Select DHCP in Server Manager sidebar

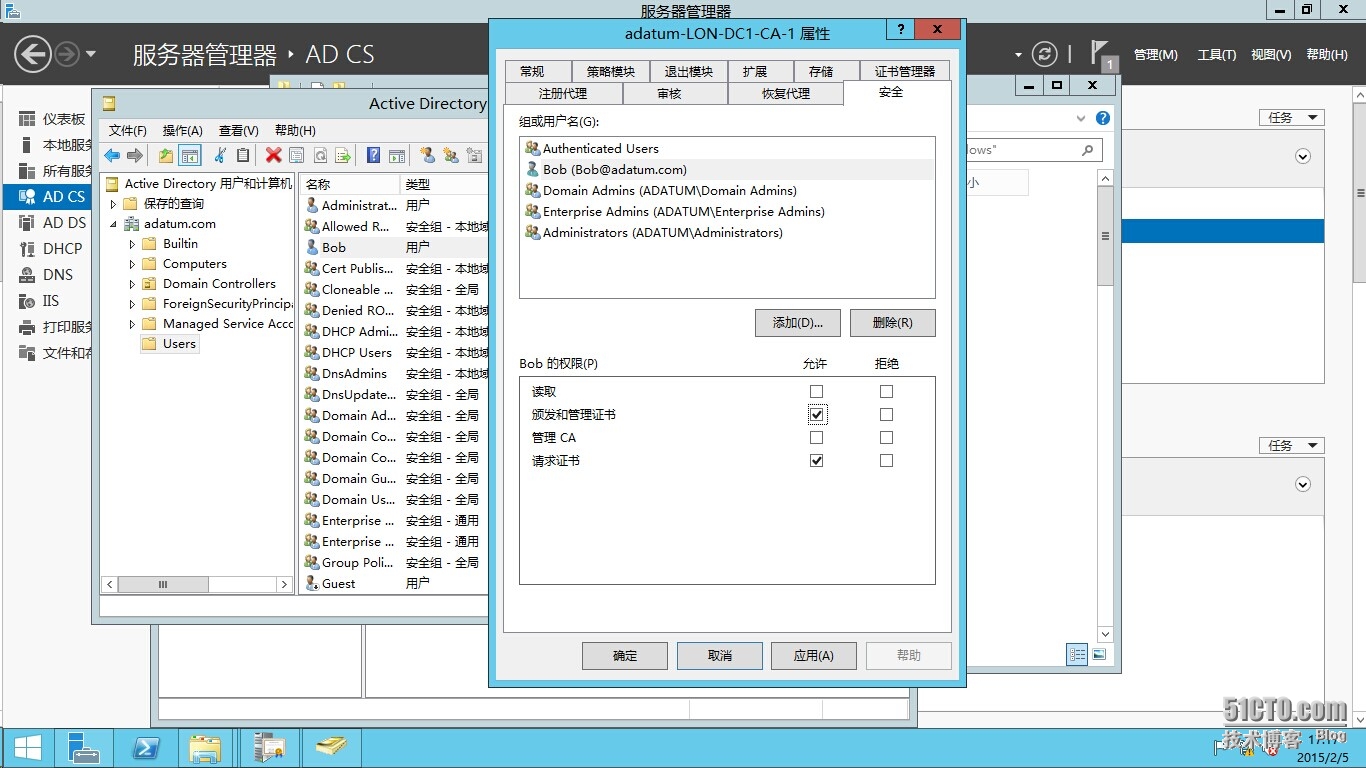coord(62,249)
